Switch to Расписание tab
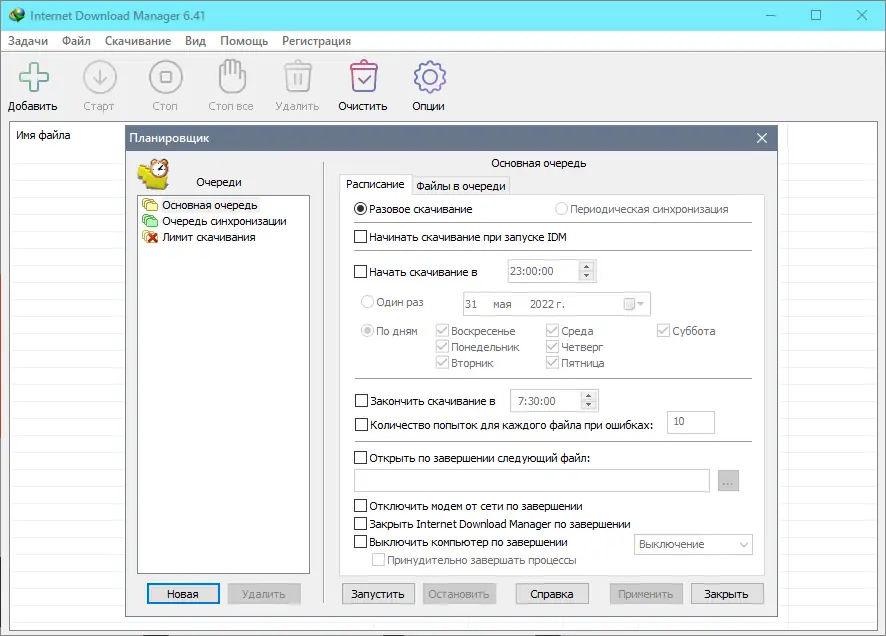886x636 pixels. pyautogui.click(x=375, y=184)
